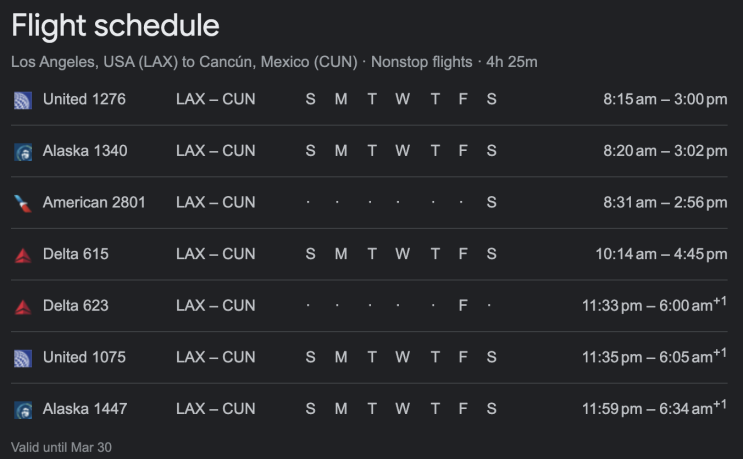Click the Alaska logo beside flight 1340

click(x=22, y=151)
